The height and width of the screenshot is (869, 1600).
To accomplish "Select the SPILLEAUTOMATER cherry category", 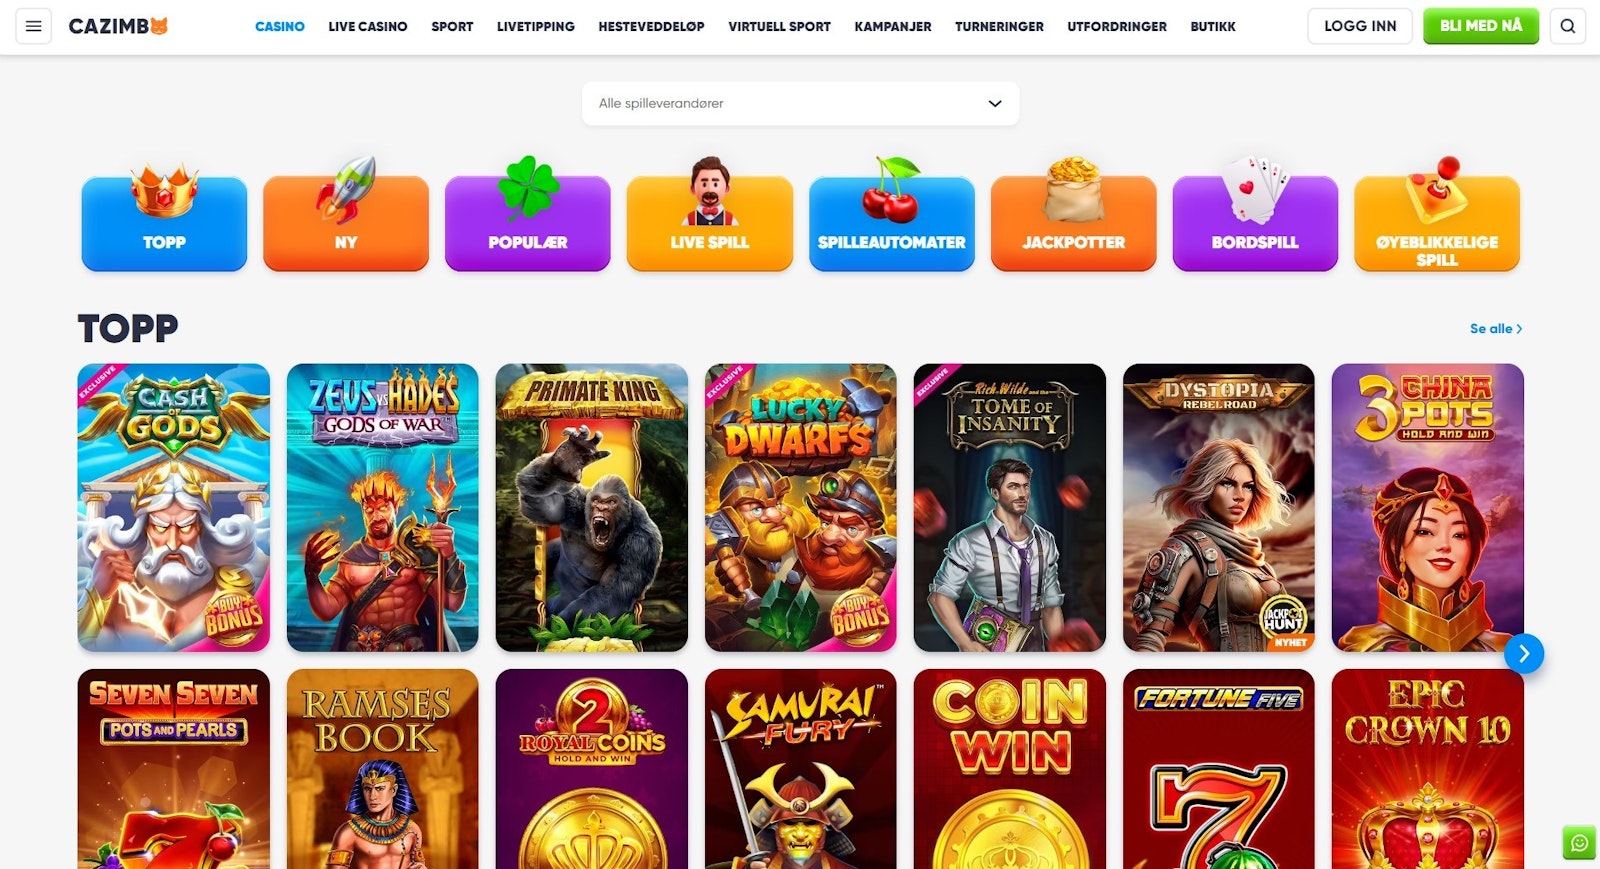I will click(892, 223).
